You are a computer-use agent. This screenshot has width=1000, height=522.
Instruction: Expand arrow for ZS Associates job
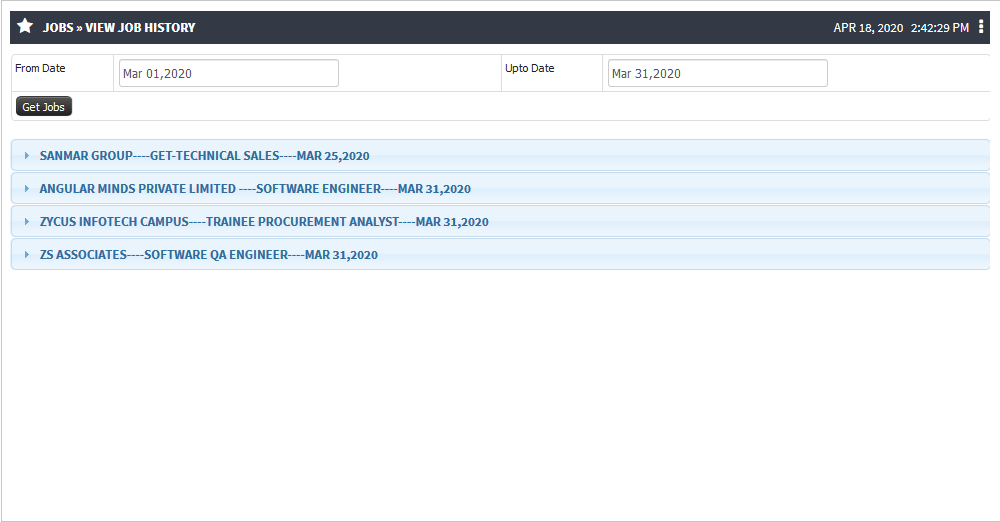pos(27,255)
